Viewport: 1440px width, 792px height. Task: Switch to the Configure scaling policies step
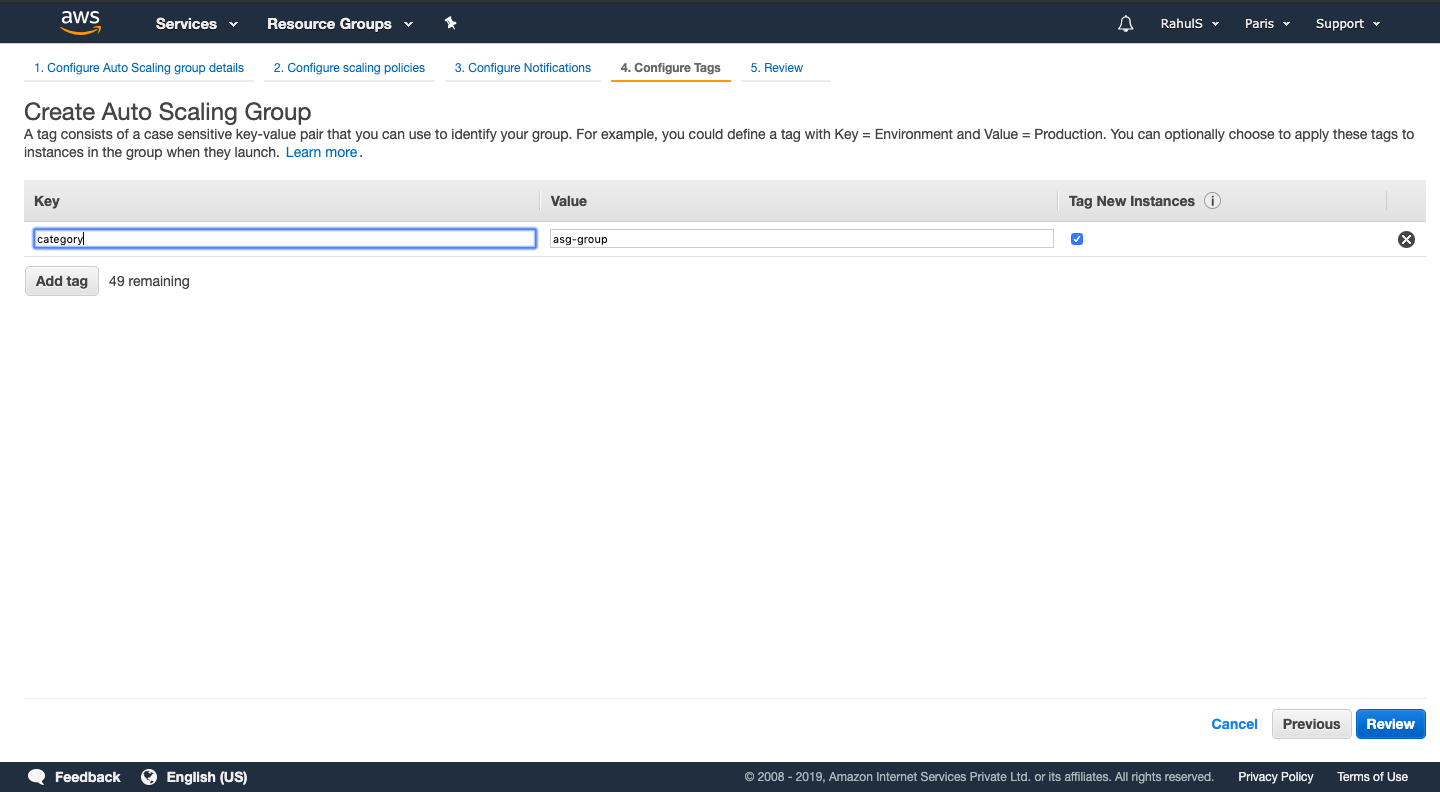coord(349,67)
